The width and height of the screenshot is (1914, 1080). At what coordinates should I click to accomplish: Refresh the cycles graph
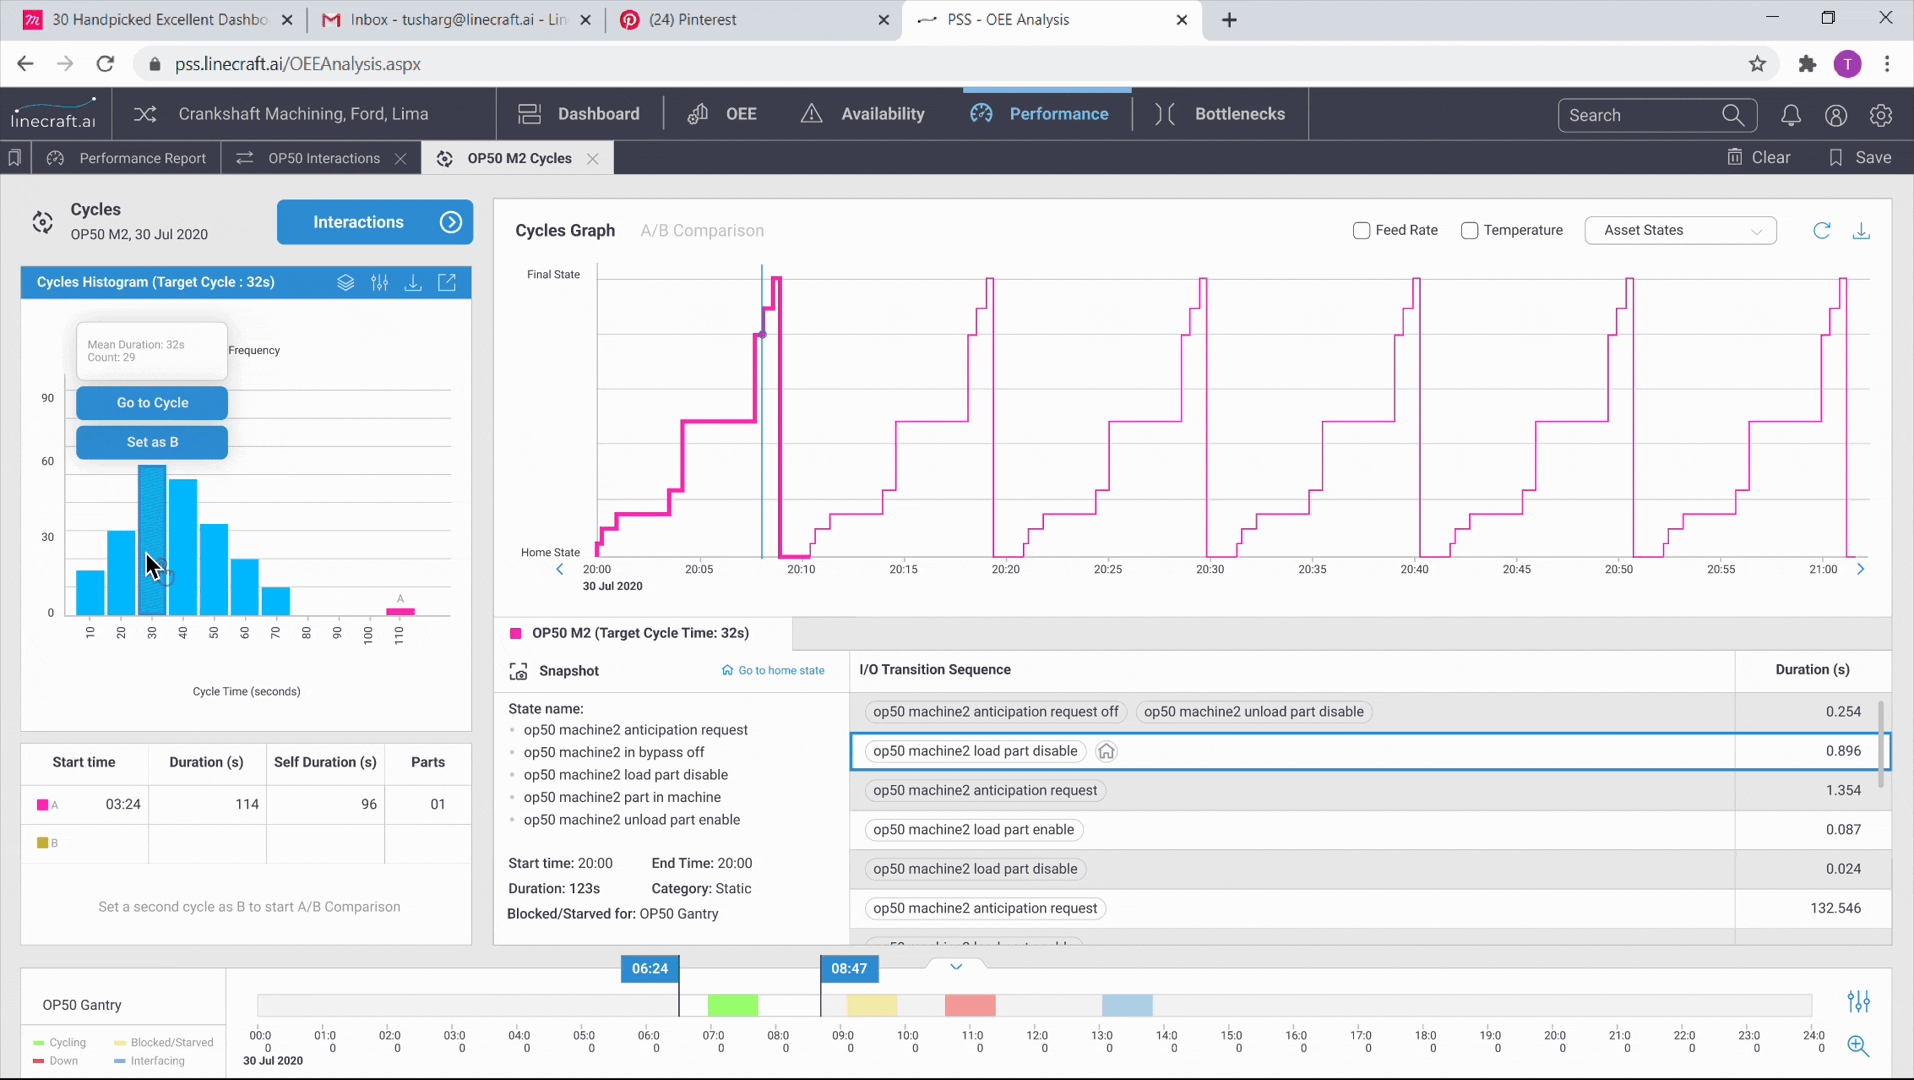point(1822,230)
